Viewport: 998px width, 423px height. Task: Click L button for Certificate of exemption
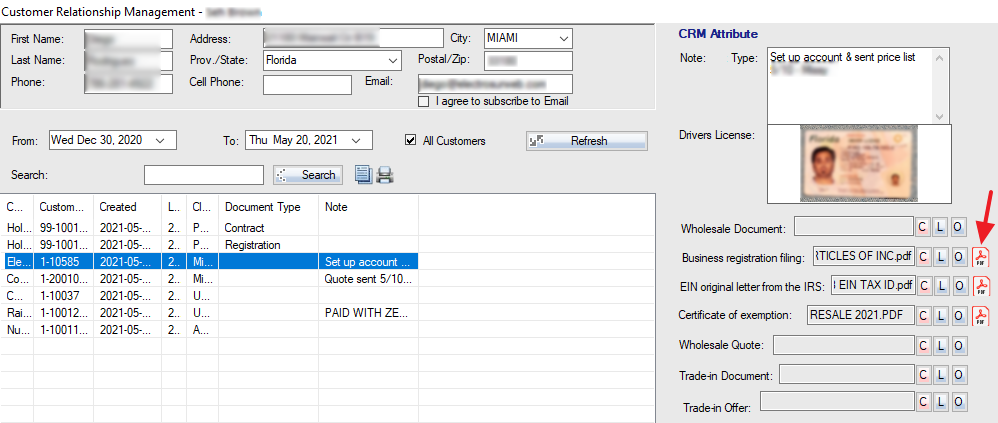[x=941, y=315]
